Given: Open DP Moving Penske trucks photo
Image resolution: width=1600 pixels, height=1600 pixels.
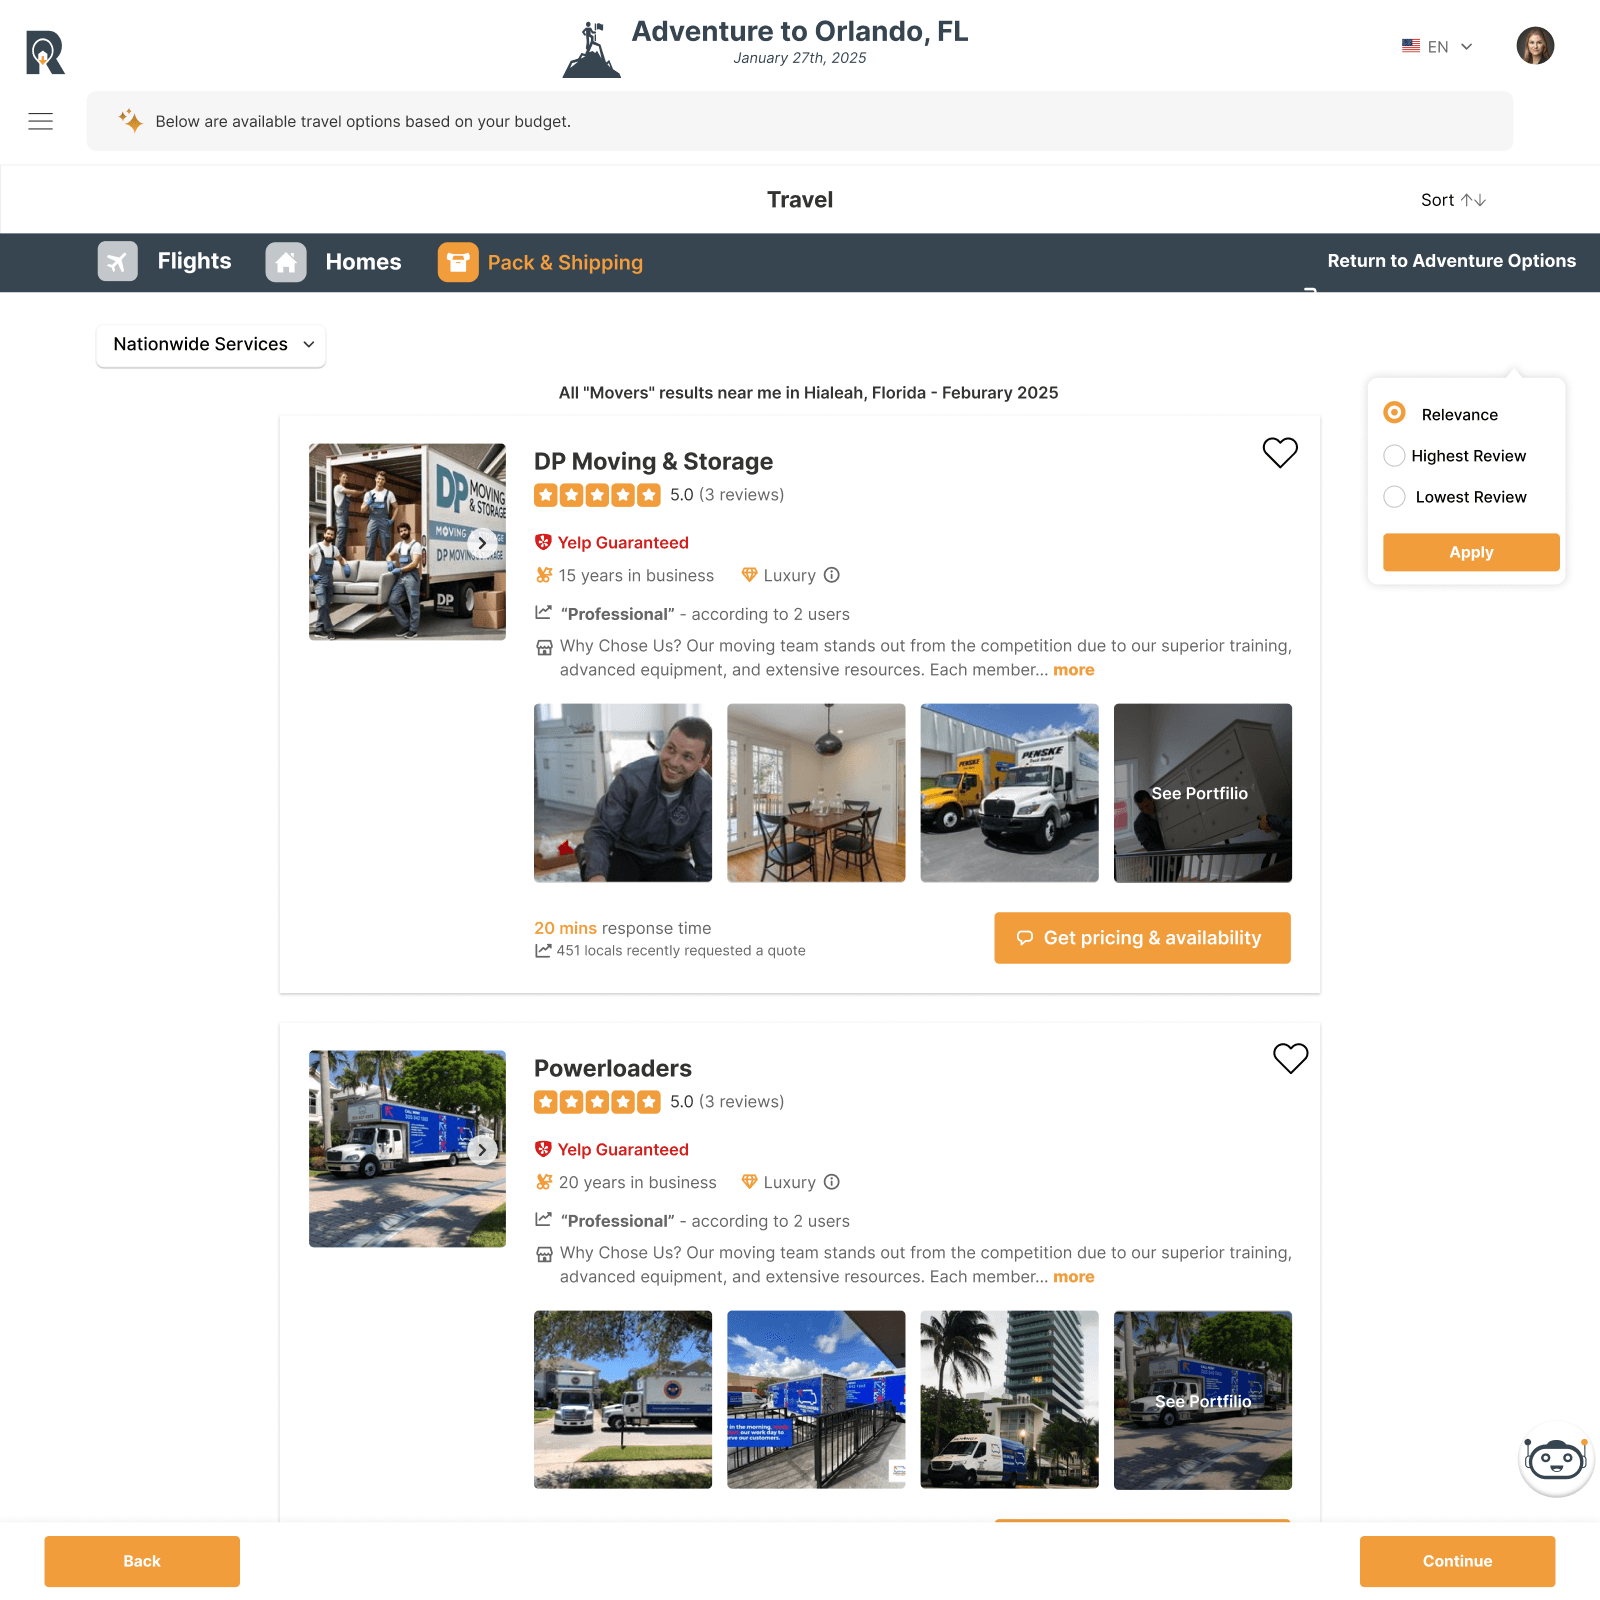Looking at the screenshot, I should click(1009, 793).
